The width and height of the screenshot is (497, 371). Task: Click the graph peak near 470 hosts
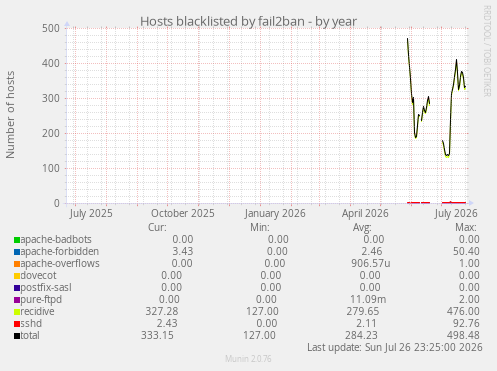pos(407,39)
